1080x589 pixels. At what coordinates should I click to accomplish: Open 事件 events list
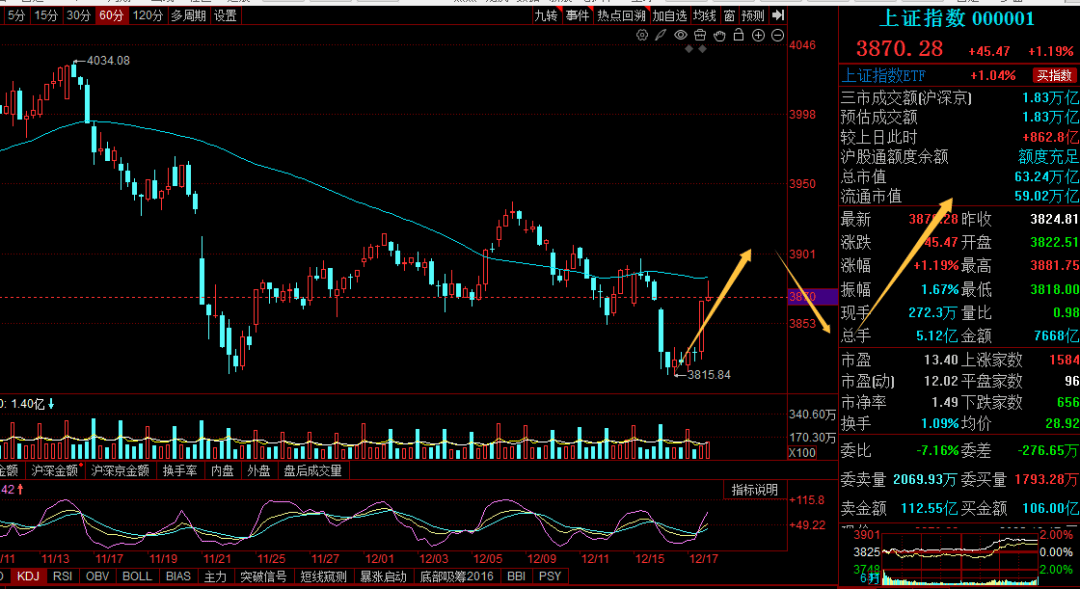coord(577,15)
